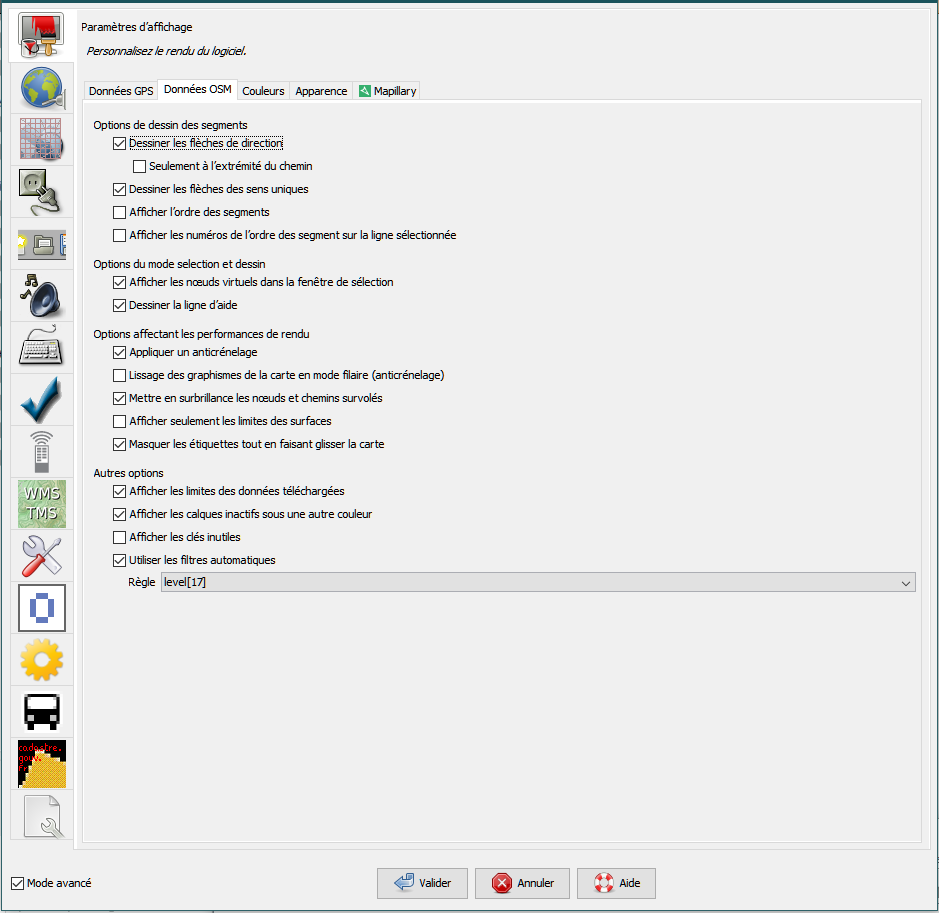This screenshot has height=913, width=939.
Task: Check 'Afficher les clés inutiles' option
Action: [x=120, y=537]
